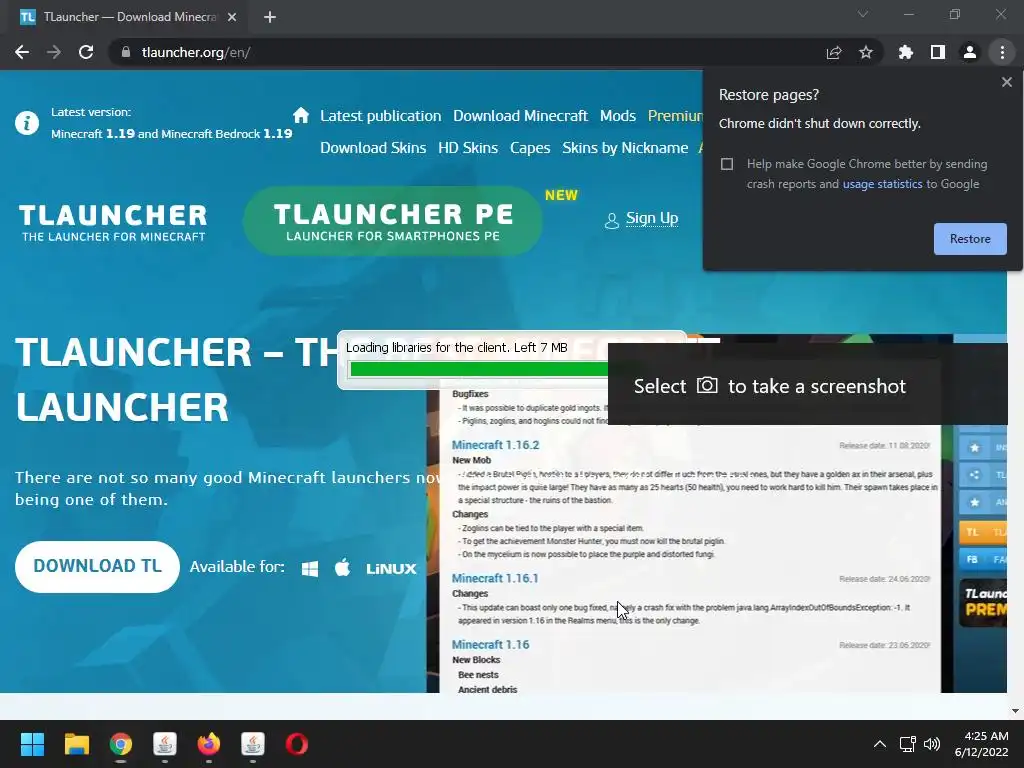Open the tab search chevron in title bar
The width and height of the screenshot is (1024, 768).
[863, 14]
